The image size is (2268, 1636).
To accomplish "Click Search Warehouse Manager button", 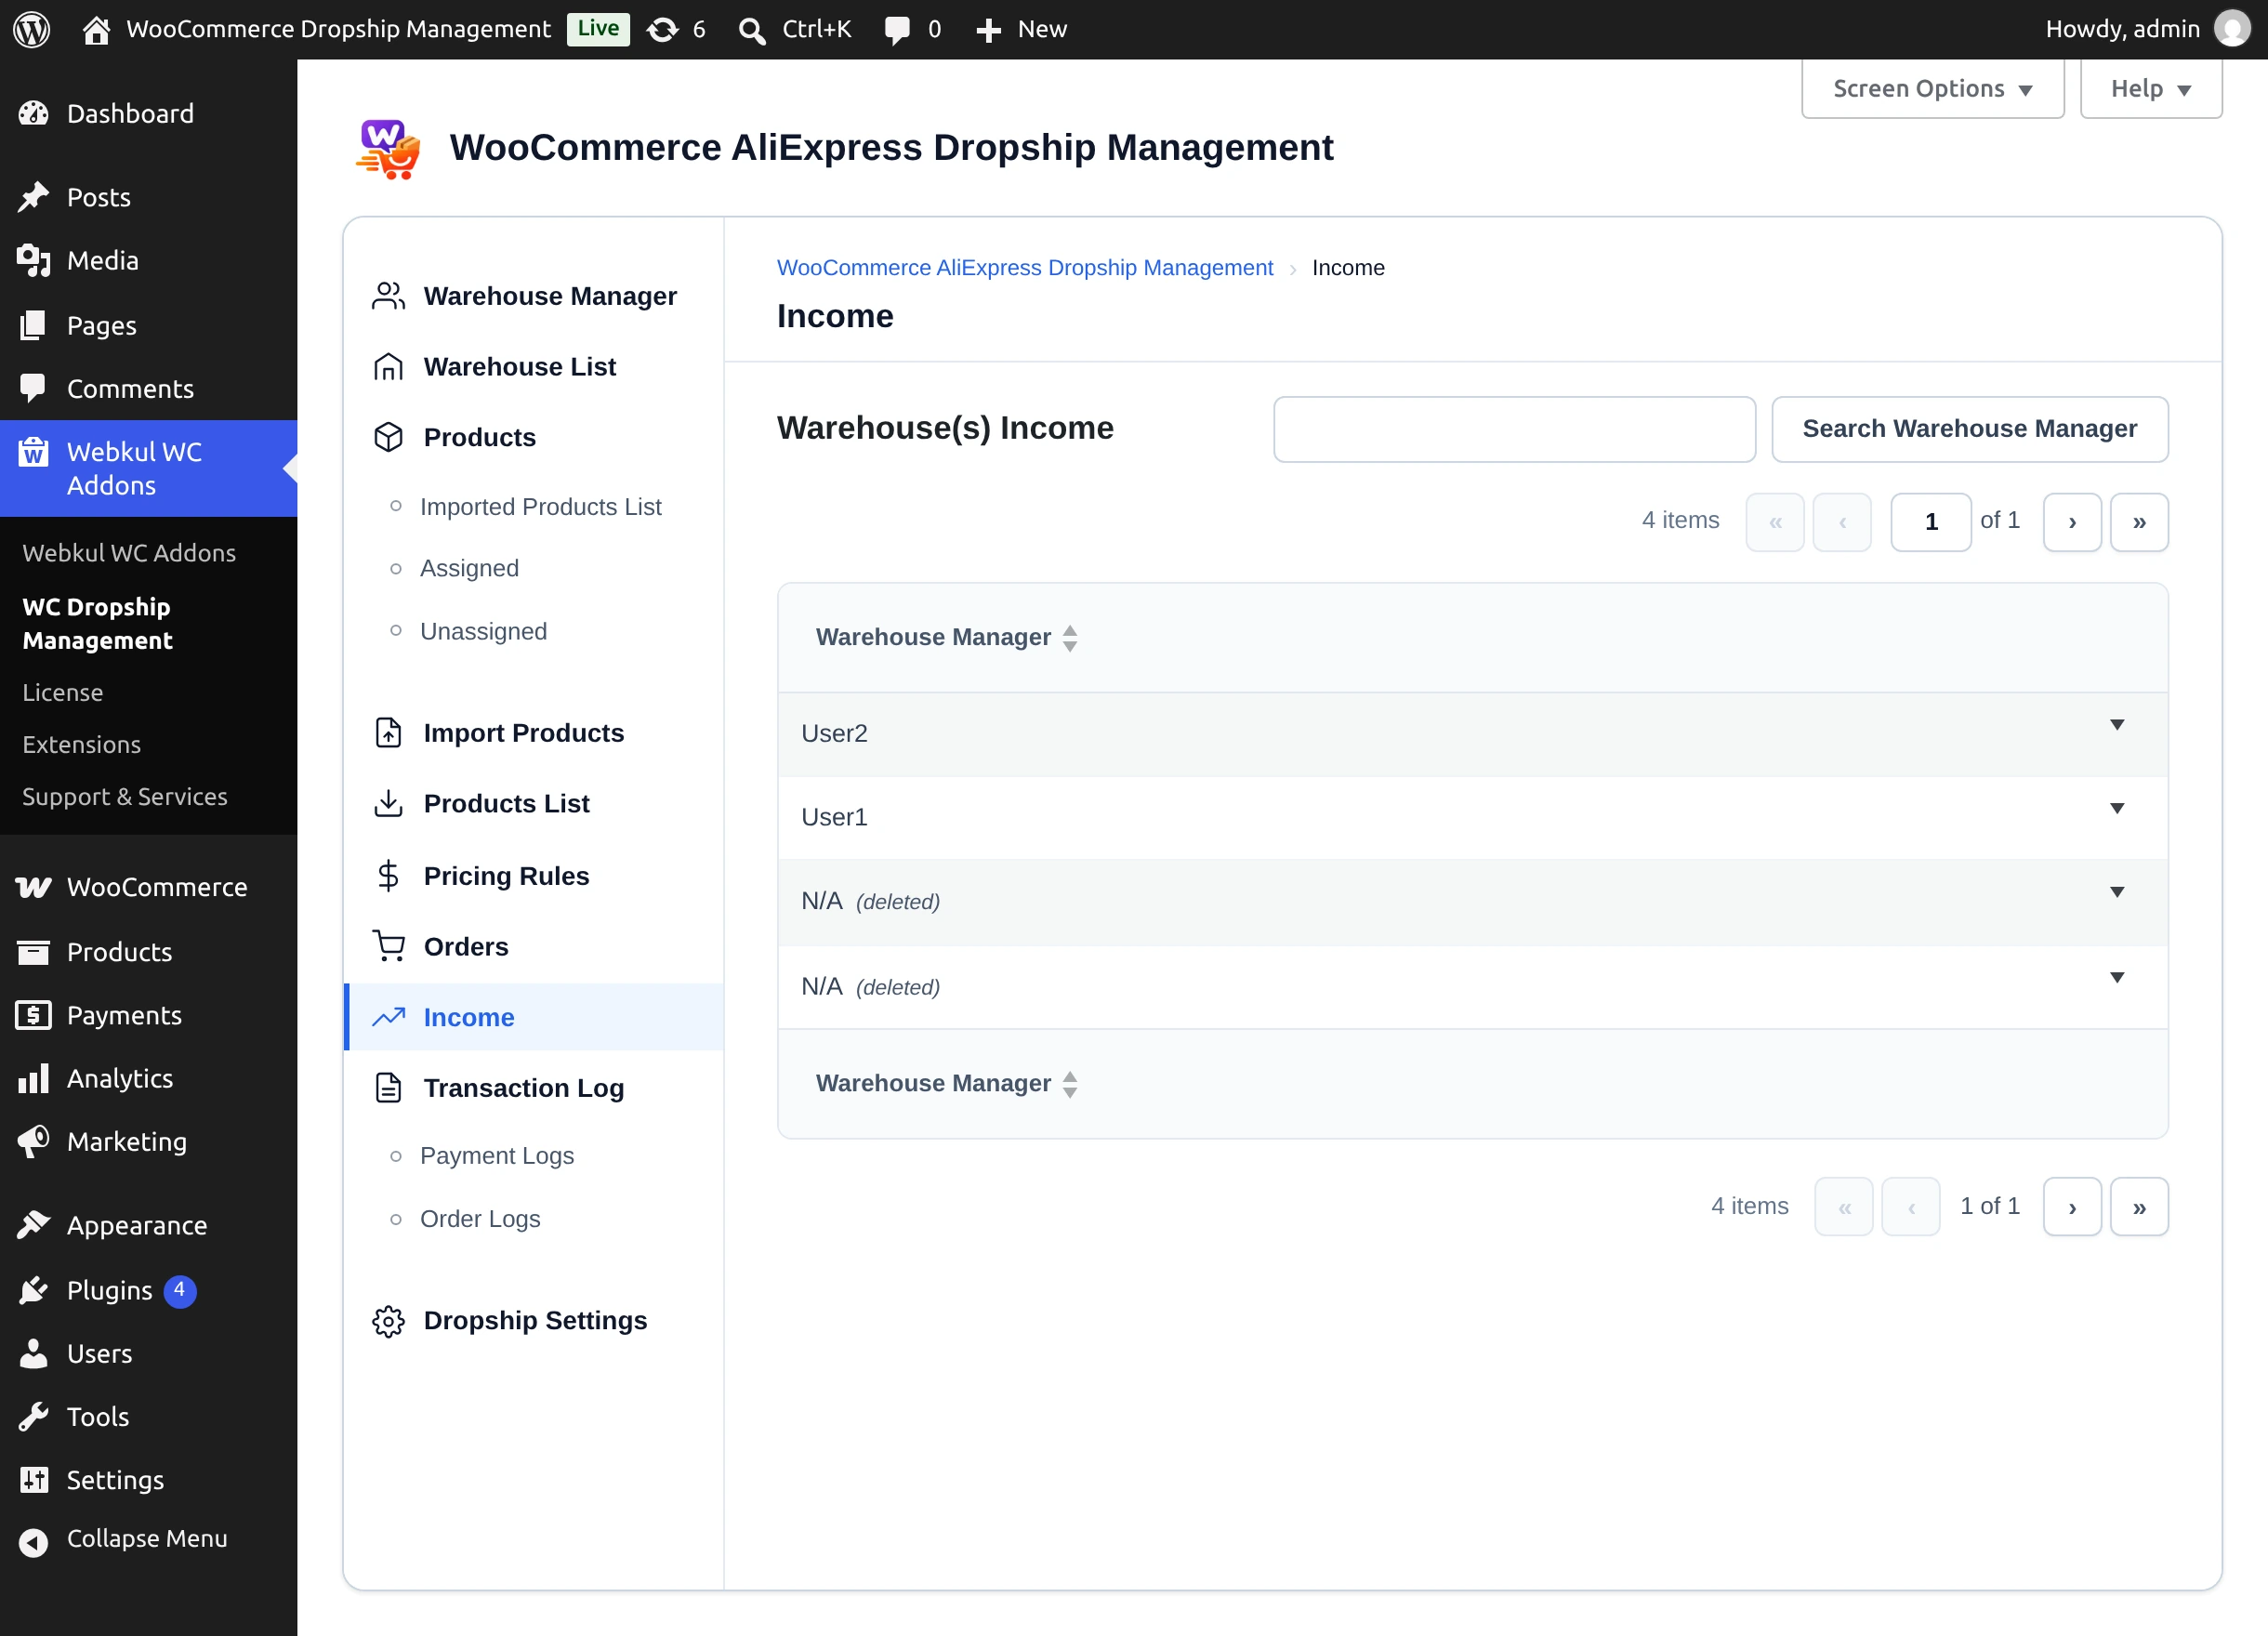I will coord(1969,429).
